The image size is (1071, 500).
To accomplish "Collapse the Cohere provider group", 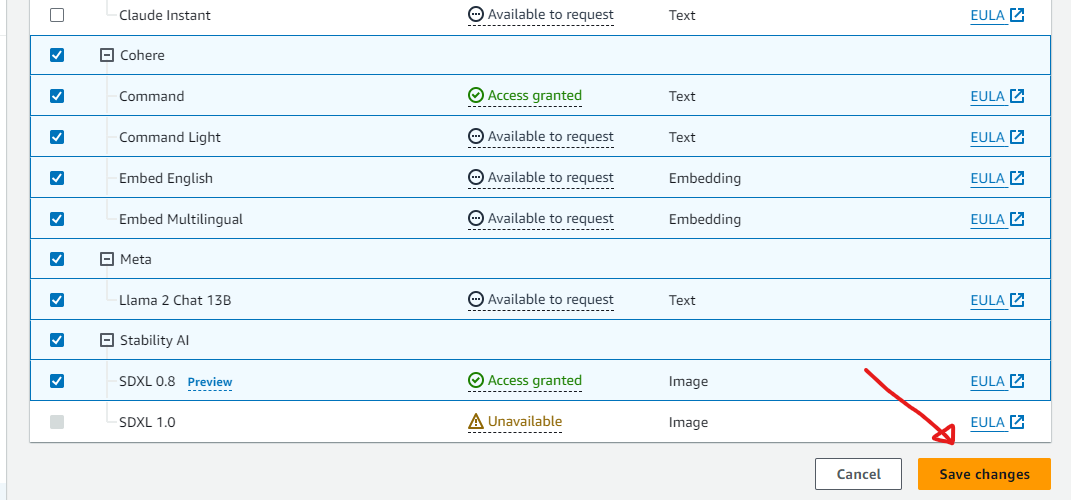I will [x=107, y=56].
